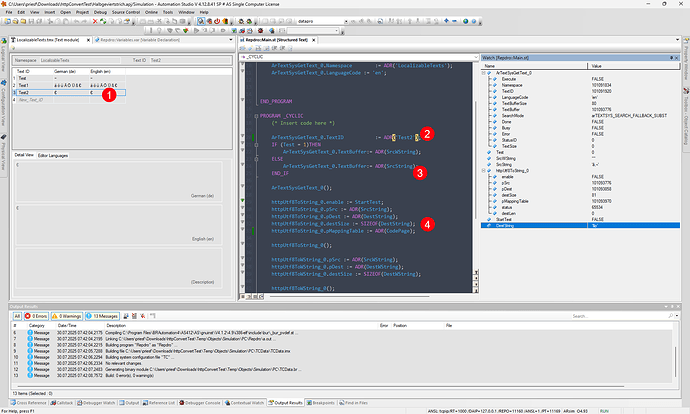Viewport: 690px width, 414px height.
Task: Switch to the Logical View side tab
Action: click(x=5, y=57)
